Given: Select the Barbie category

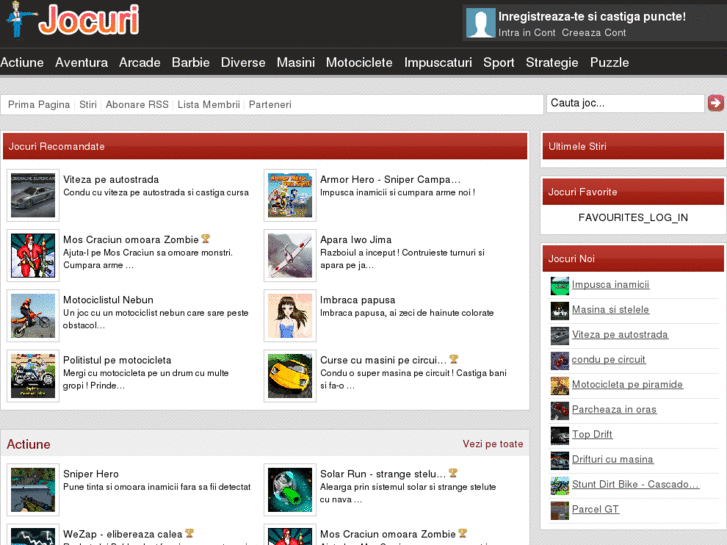Looking at the screenshot, I should point(191,62).
